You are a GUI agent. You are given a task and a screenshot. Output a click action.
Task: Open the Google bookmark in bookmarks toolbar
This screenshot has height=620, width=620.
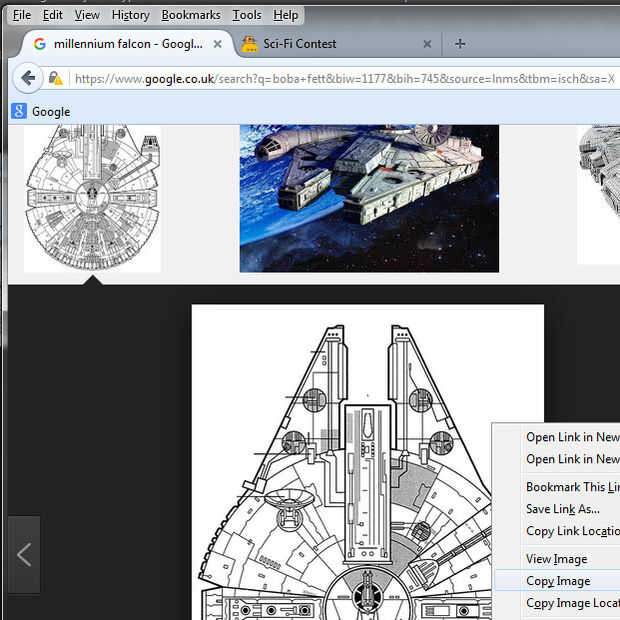[x=41, y=112]
